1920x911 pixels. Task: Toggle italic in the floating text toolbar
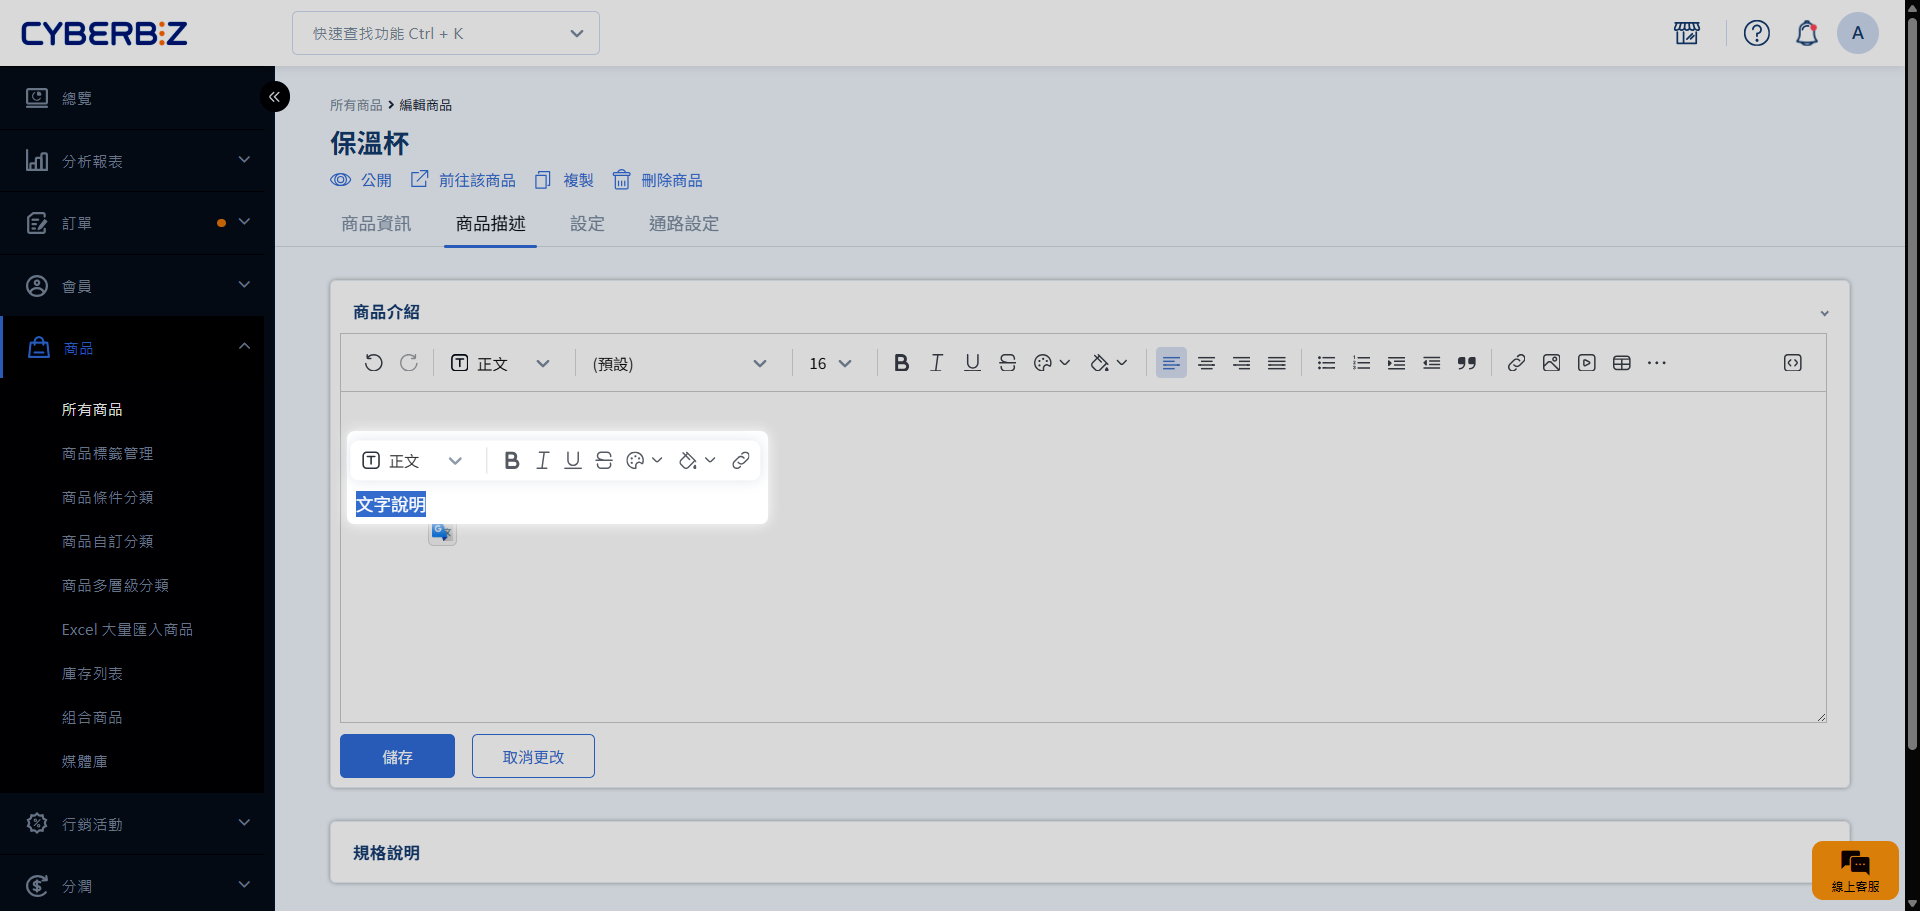click(x=542, y=460)
